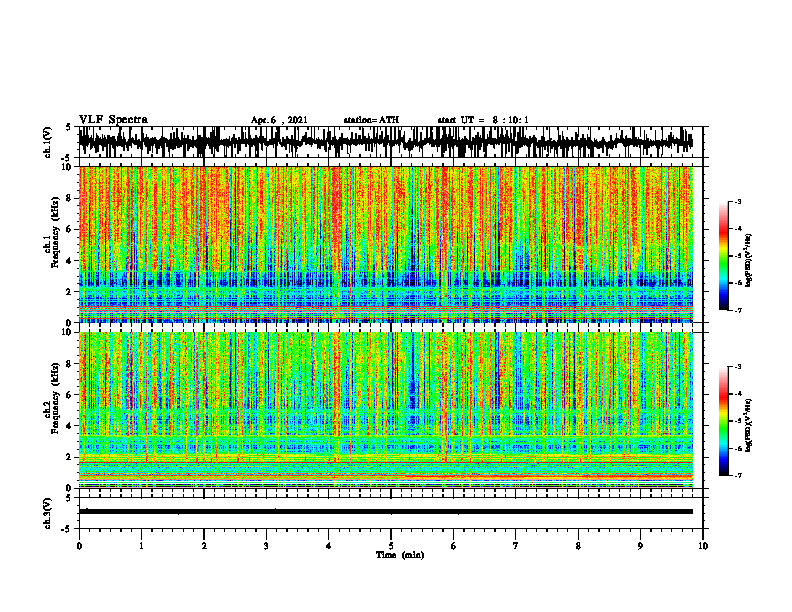Click time axis tick label '4'

click(x=328, y=546)
